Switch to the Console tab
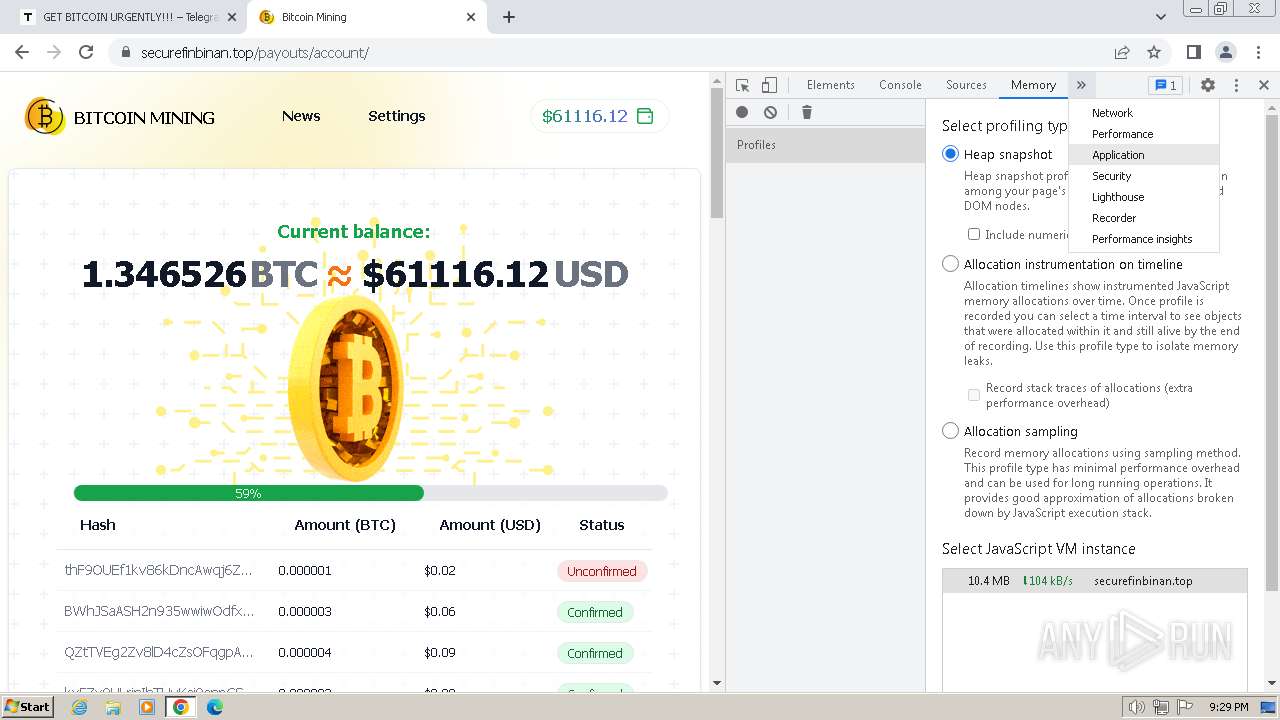Viewport: 1280px width, 720px height. pos(900,85)
